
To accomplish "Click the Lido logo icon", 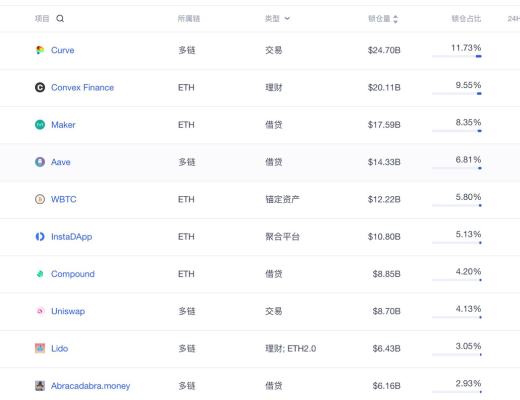I will coord(40,349).
